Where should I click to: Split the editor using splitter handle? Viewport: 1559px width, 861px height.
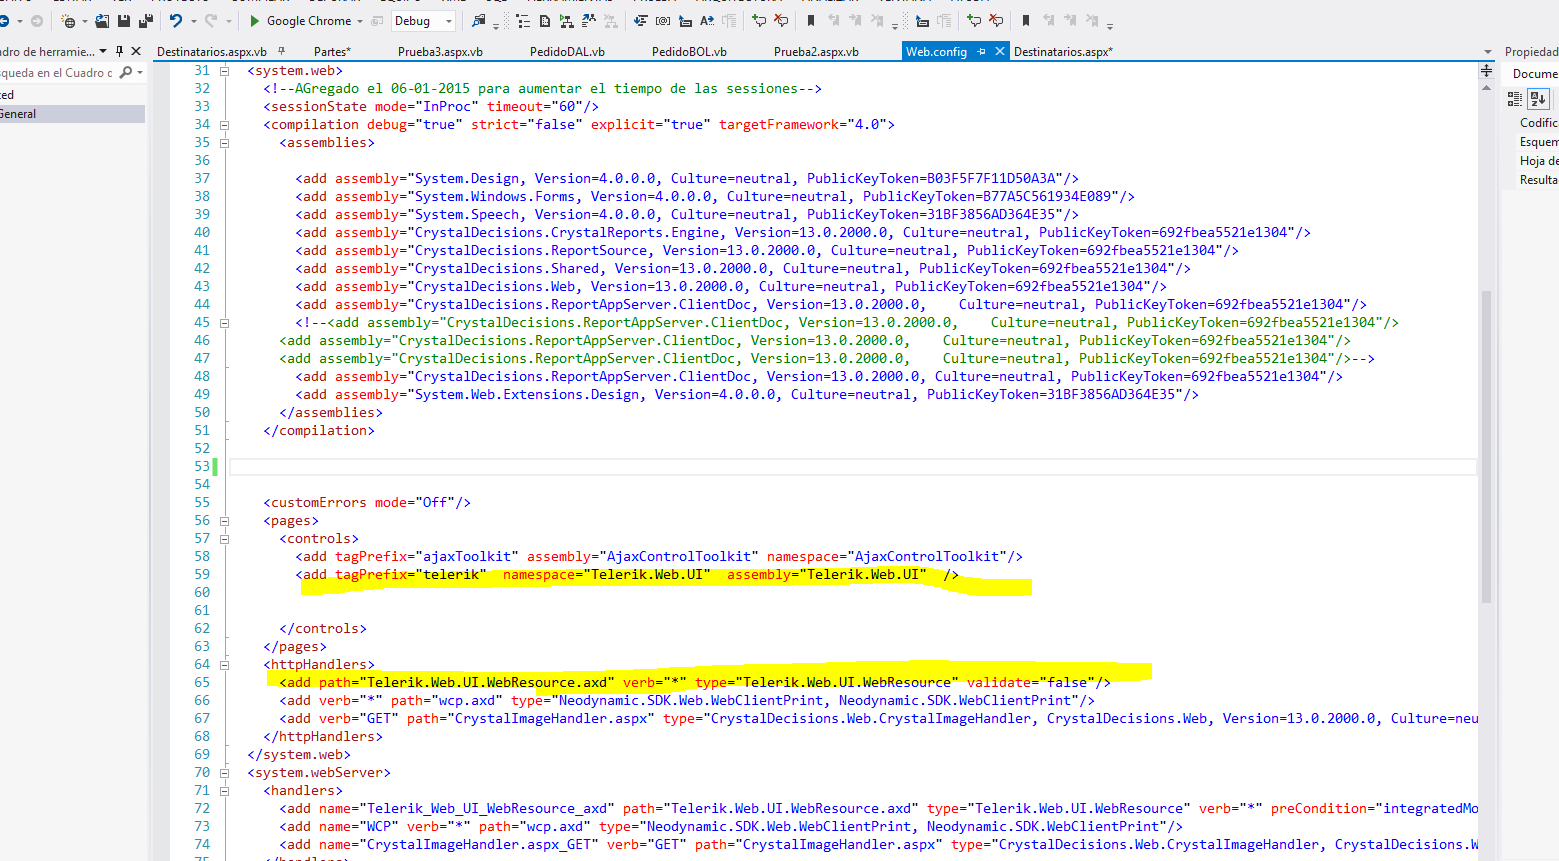click(1486, 71)
